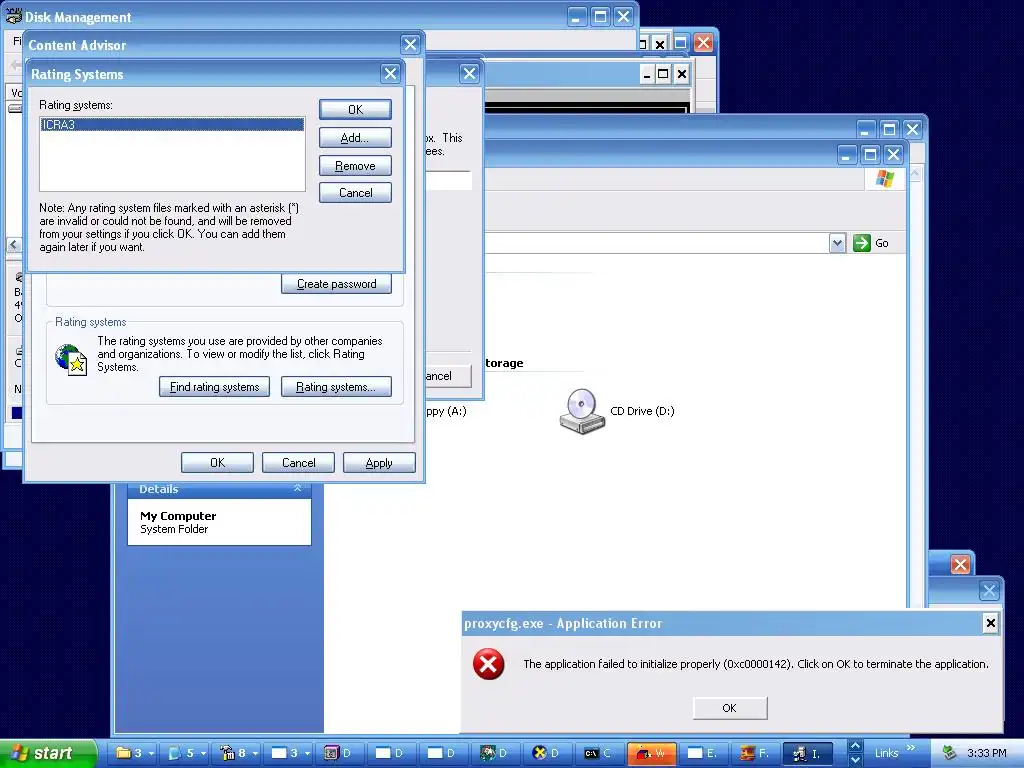Image resolution: width=1024 pixels, height=768 pixels.
Task: Click the Start button
Action: tap(48, 753)
